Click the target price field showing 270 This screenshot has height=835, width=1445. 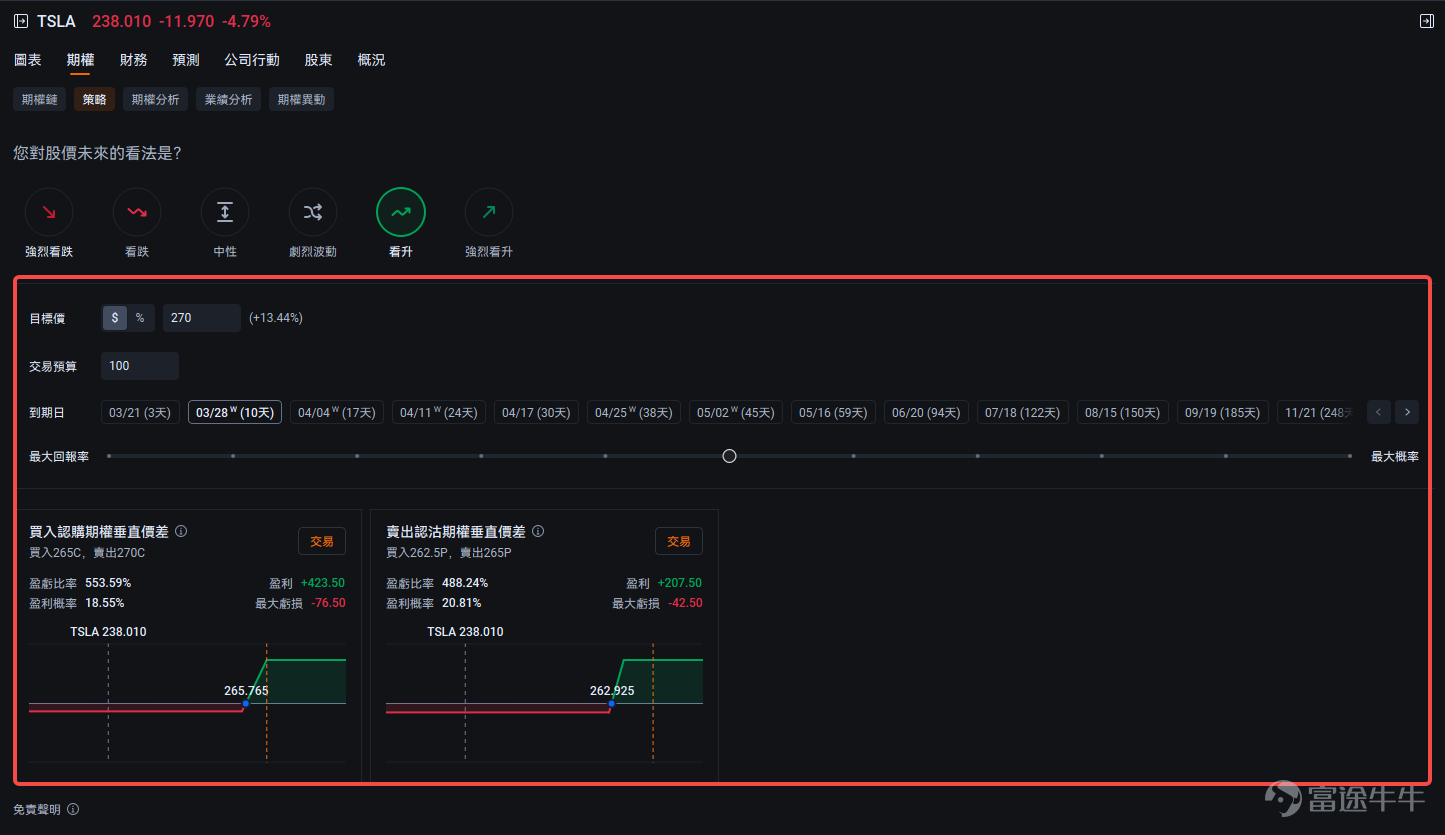pyautogui.click(x=202, y=318)
